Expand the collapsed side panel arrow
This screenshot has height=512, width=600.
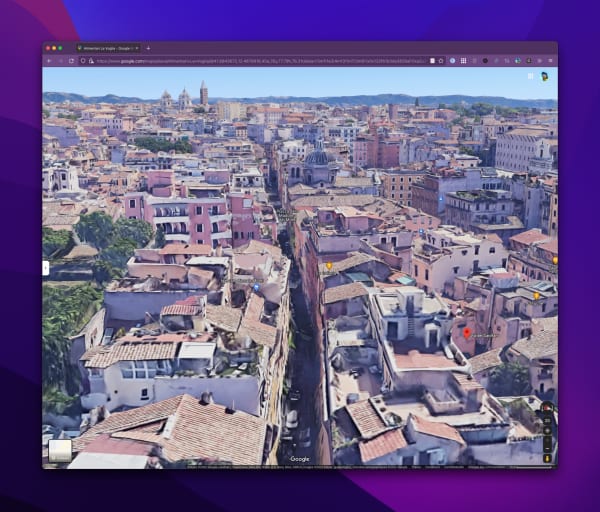click(46, 268)
